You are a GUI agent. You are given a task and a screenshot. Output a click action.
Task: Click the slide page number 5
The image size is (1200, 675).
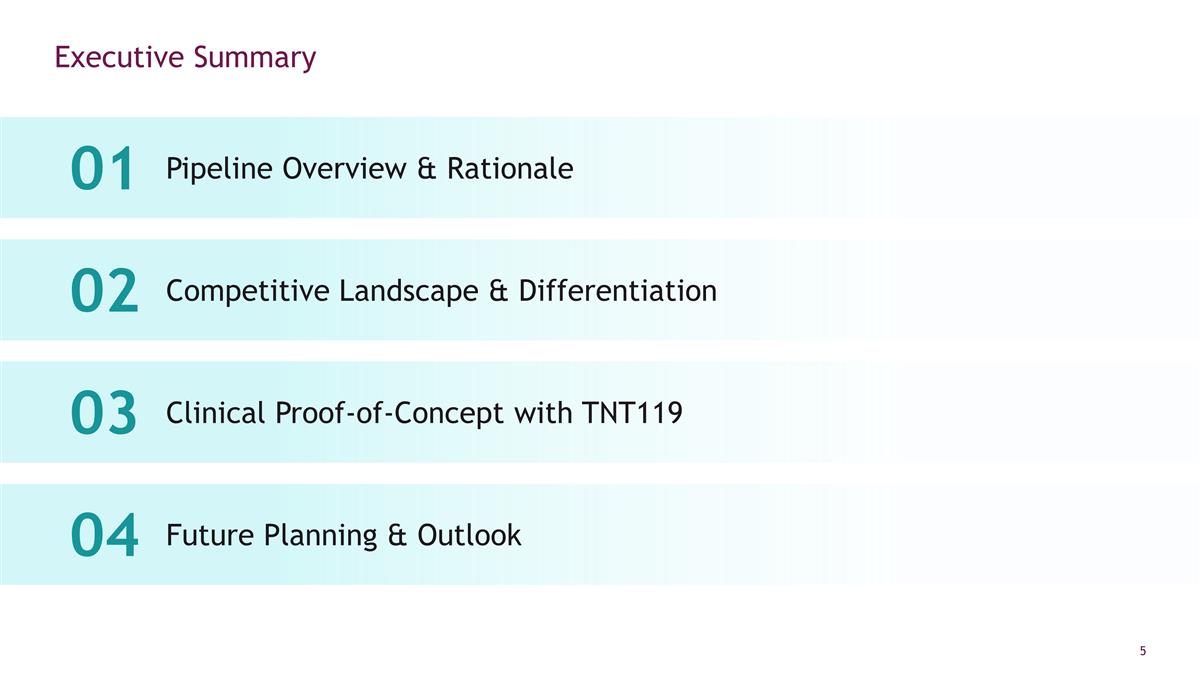click(x=1142, y=651)
